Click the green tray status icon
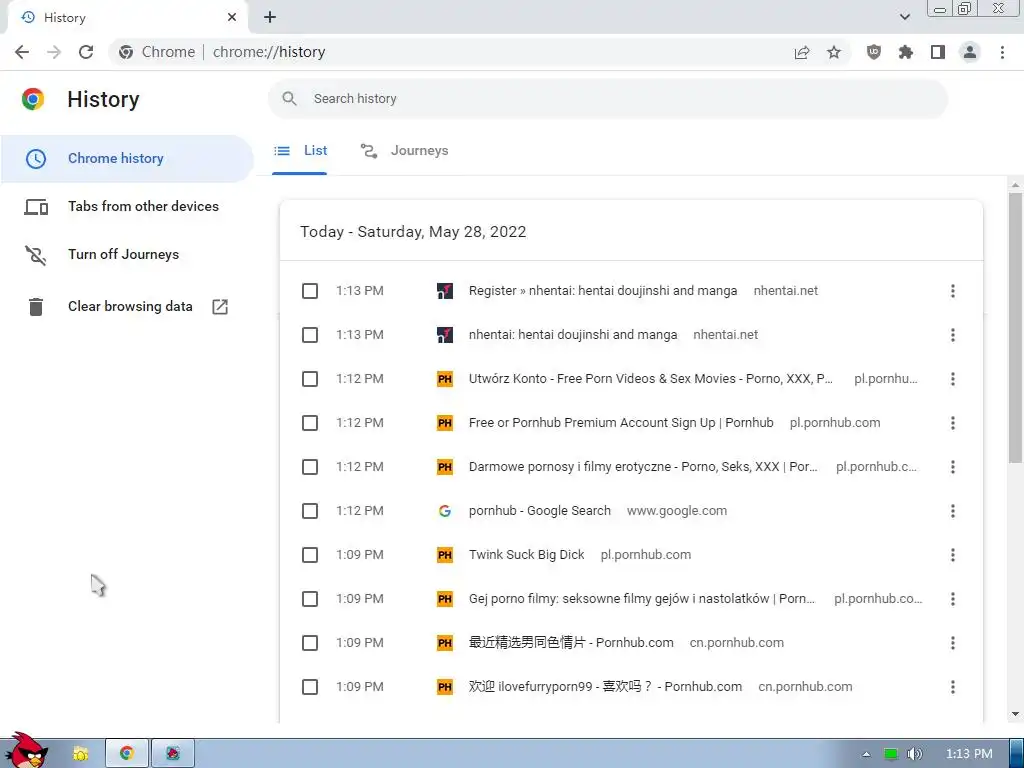This screenshot has width=1024, height=768. coord(891,754)
